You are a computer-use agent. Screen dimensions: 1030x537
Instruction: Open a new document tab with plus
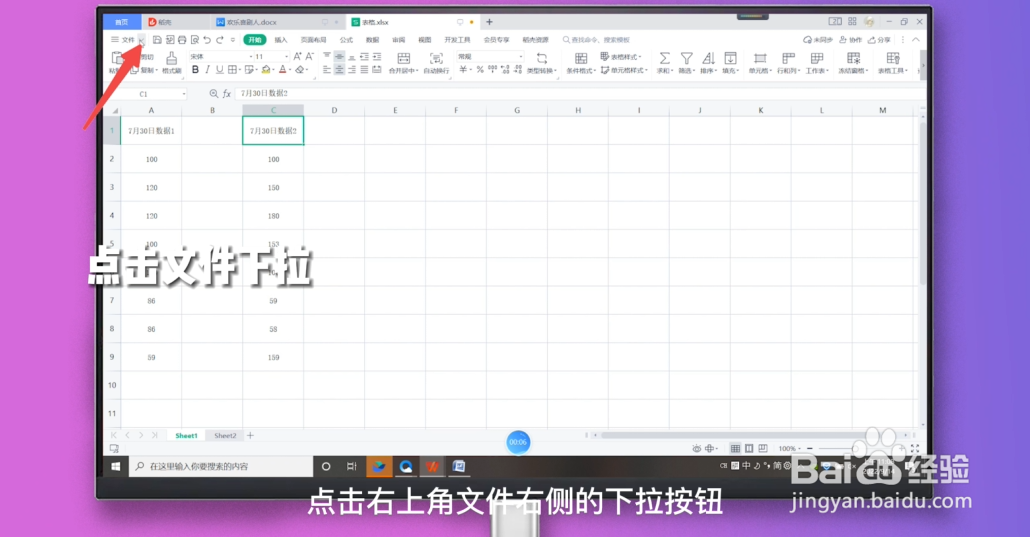point(489,22)
